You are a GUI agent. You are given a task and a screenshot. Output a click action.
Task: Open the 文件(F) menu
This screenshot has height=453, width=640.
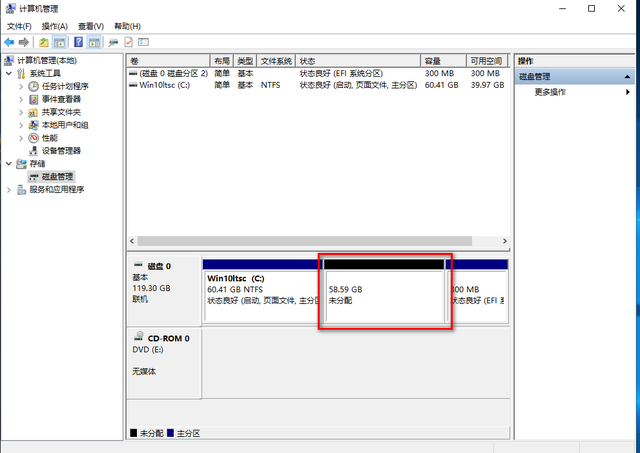click(x=19, y=26)
